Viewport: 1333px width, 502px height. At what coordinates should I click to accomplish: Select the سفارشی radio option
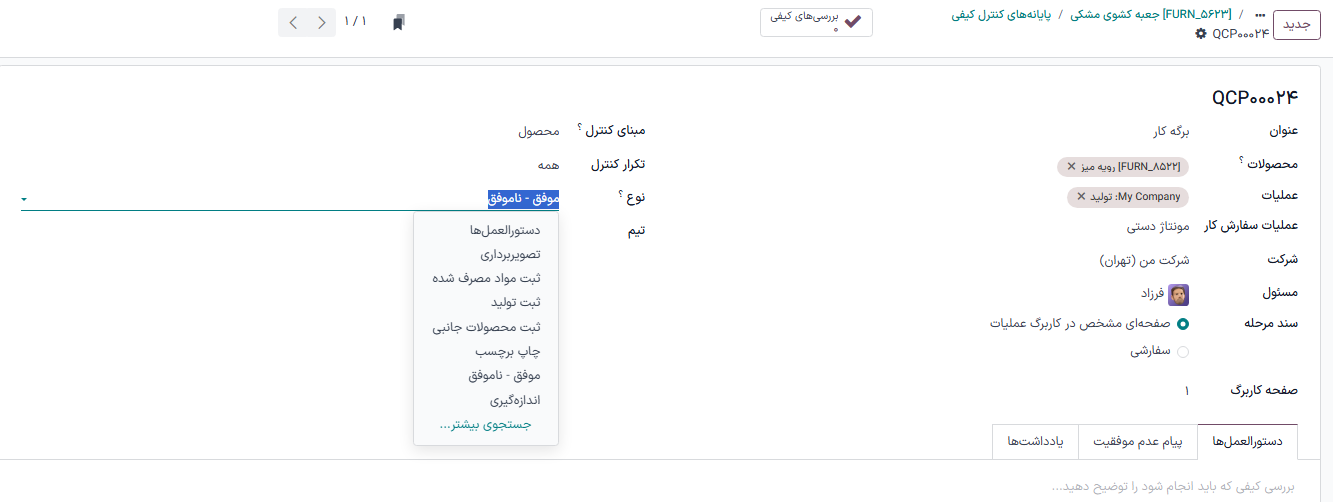(1183, 352)
